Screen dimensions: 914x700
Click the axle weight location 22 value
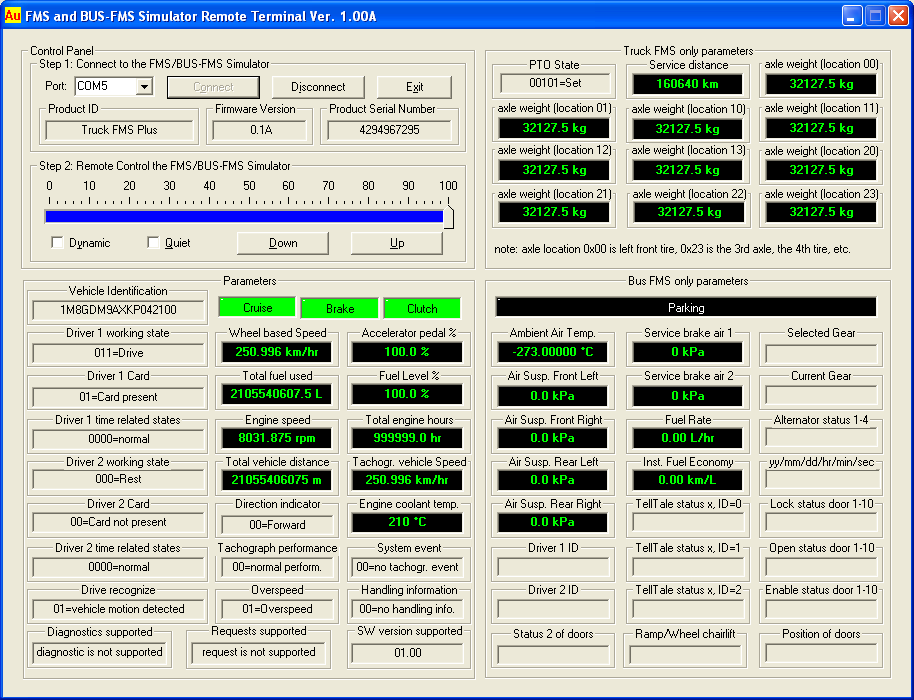click(x=688, y=212)
